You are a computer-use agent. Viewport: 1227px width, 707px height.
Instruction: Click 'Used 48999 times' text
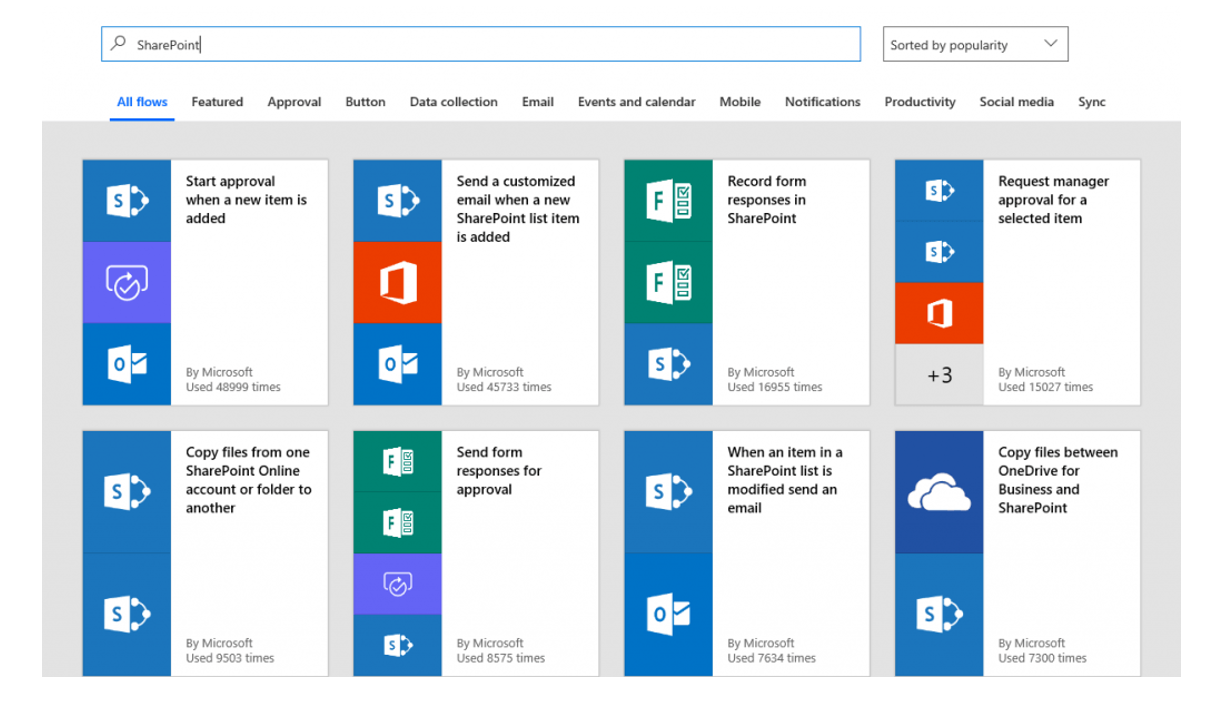click(233, 387)
